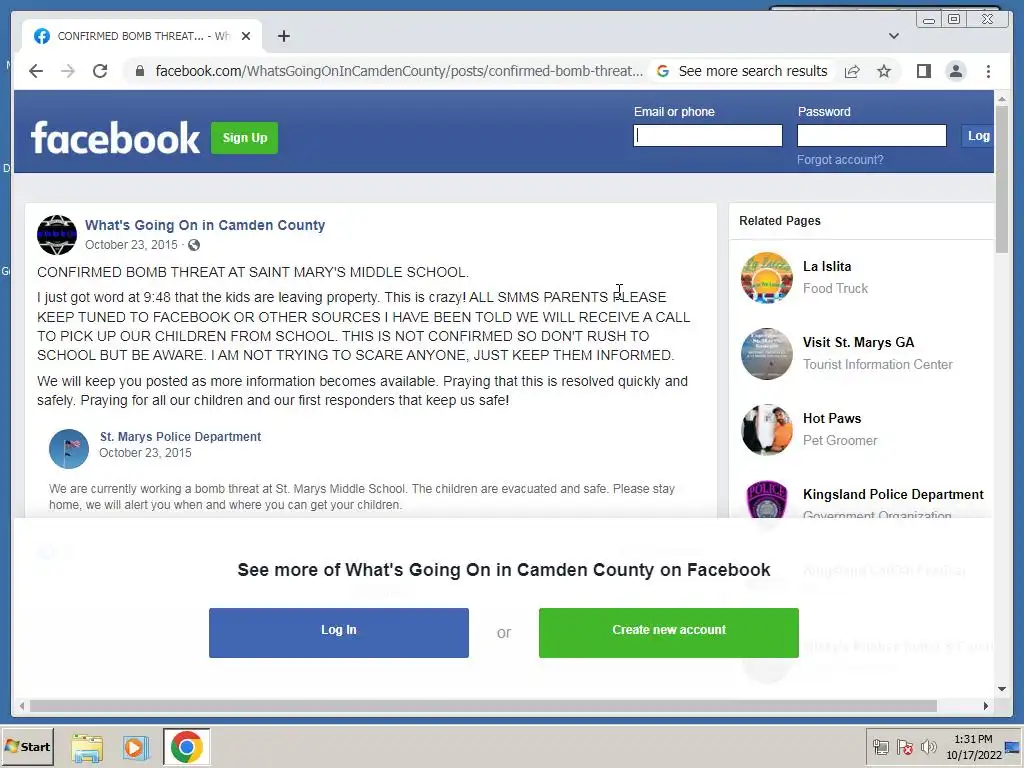Select the CONFIRMED BOMB THREAT tab
1024x768 pixels.
pyautogui.click(x=142, y=36)
